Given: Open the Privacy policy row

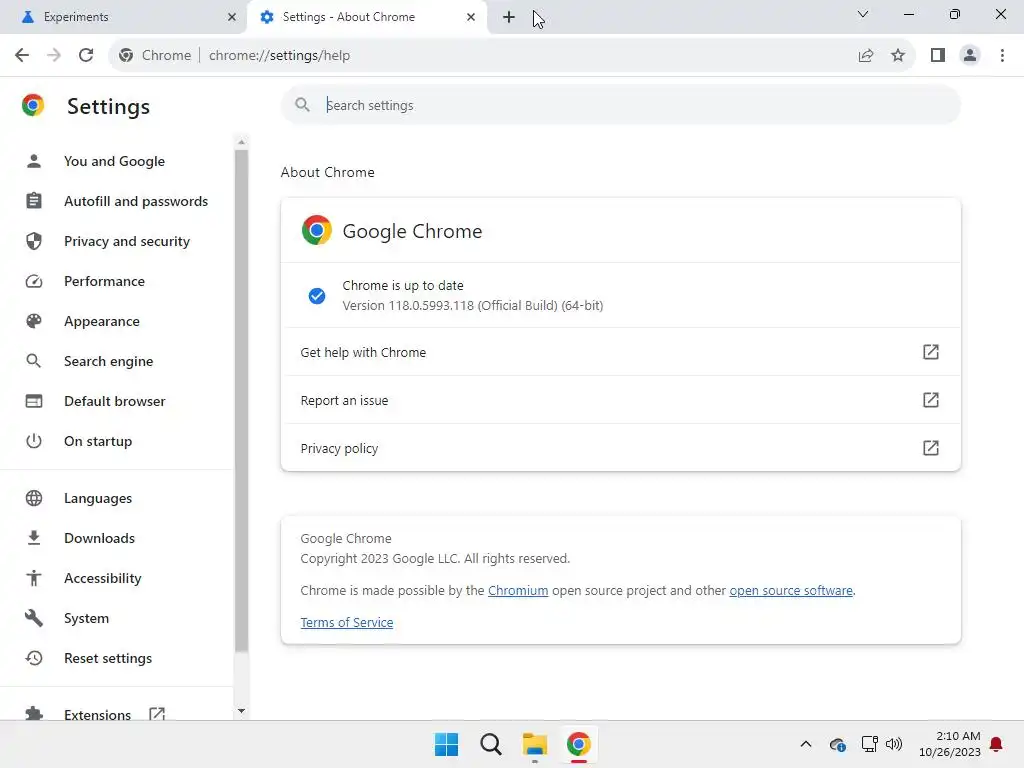Looking at the screenshot, I should (620, 448).
